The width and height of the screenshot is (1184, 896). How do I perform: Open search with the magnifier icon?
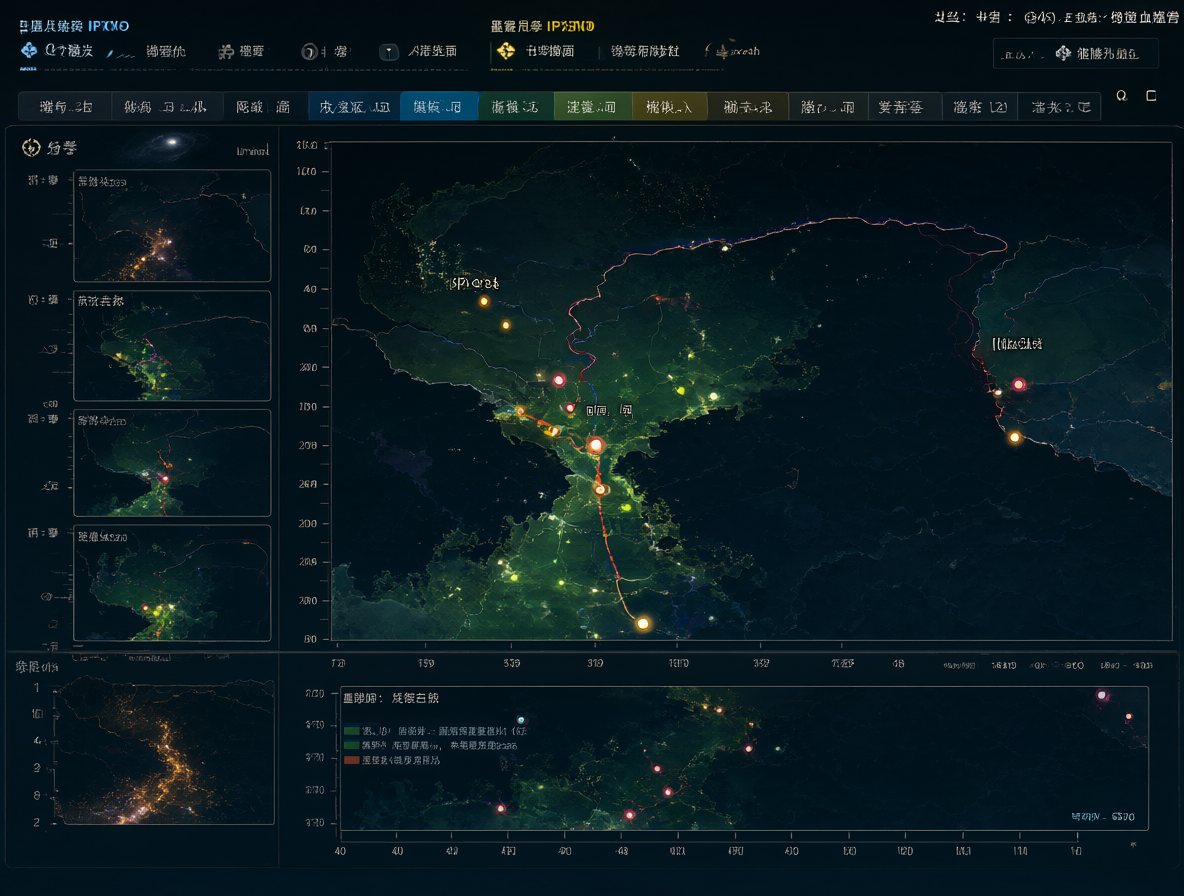point(1121,95)
